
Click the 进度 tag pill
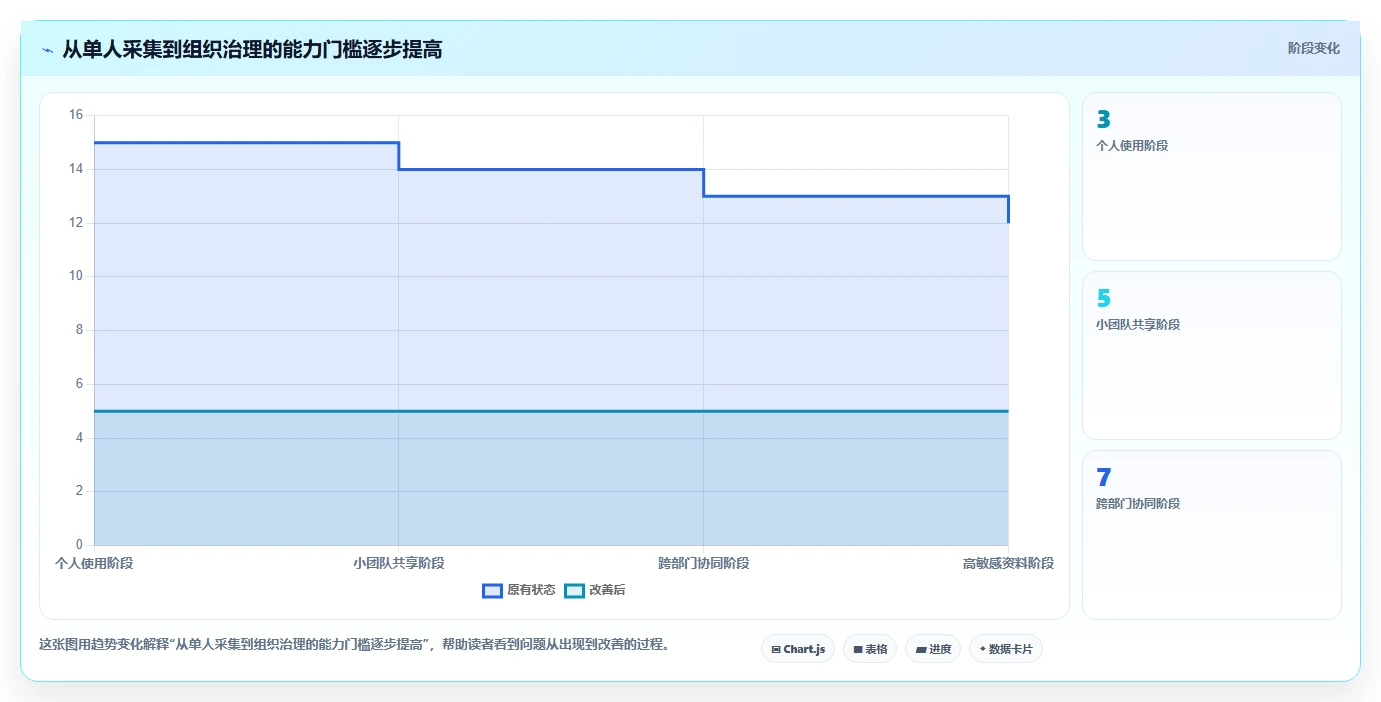[933, 649]
